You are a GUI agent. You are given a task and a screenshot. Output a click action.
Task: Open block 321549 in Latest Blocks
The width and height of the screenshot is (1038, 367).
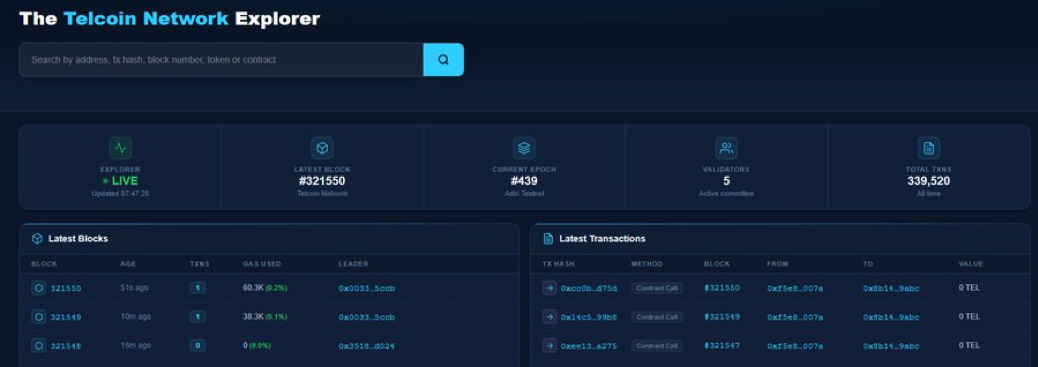(x=66, y=317)
